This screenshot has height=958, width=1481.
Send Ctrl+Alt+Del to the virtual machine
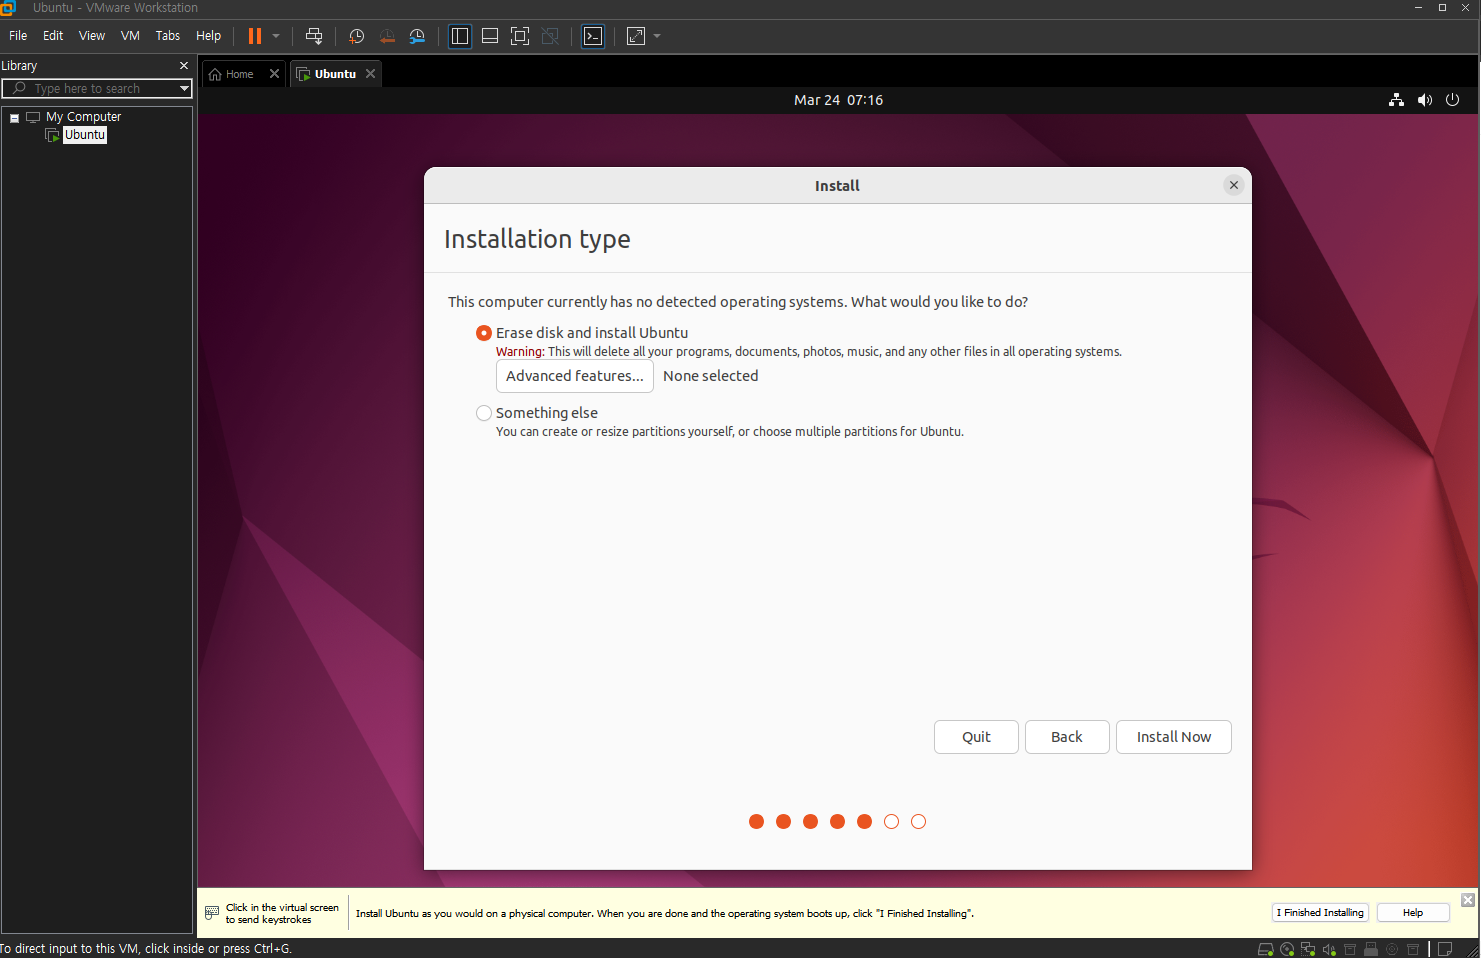click(x=314, y=36)
